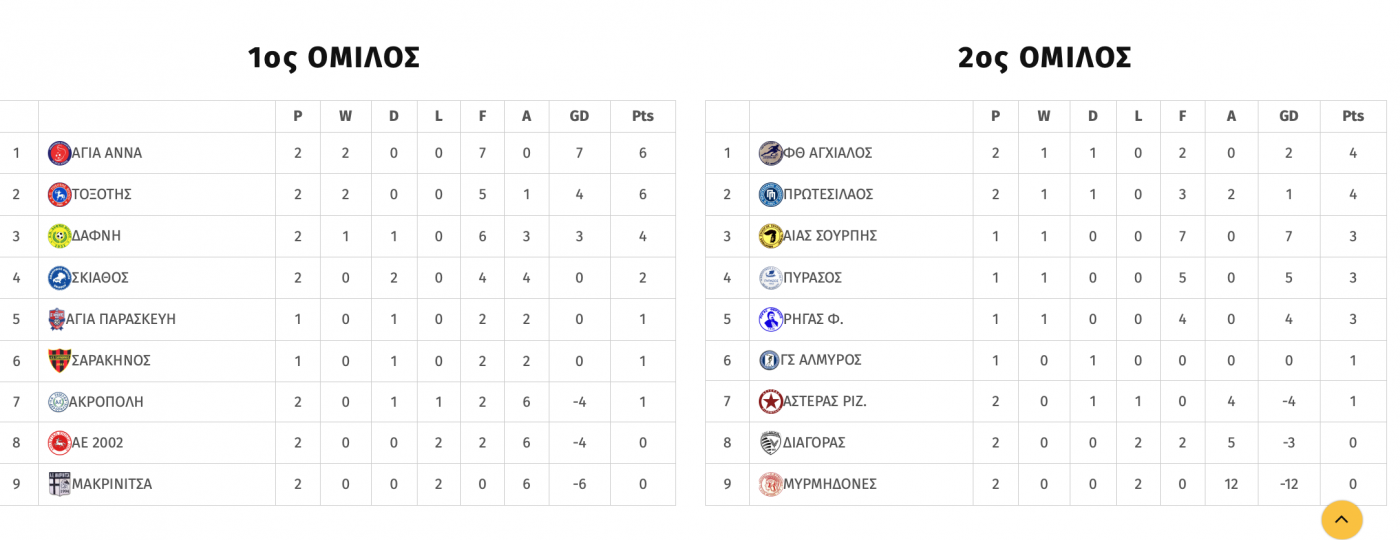Screen dimensions: 1400x540
Task: Open the ΠΡΩΤΕΣΙΛΑΟΣ team link
Action: click(828, 194)
